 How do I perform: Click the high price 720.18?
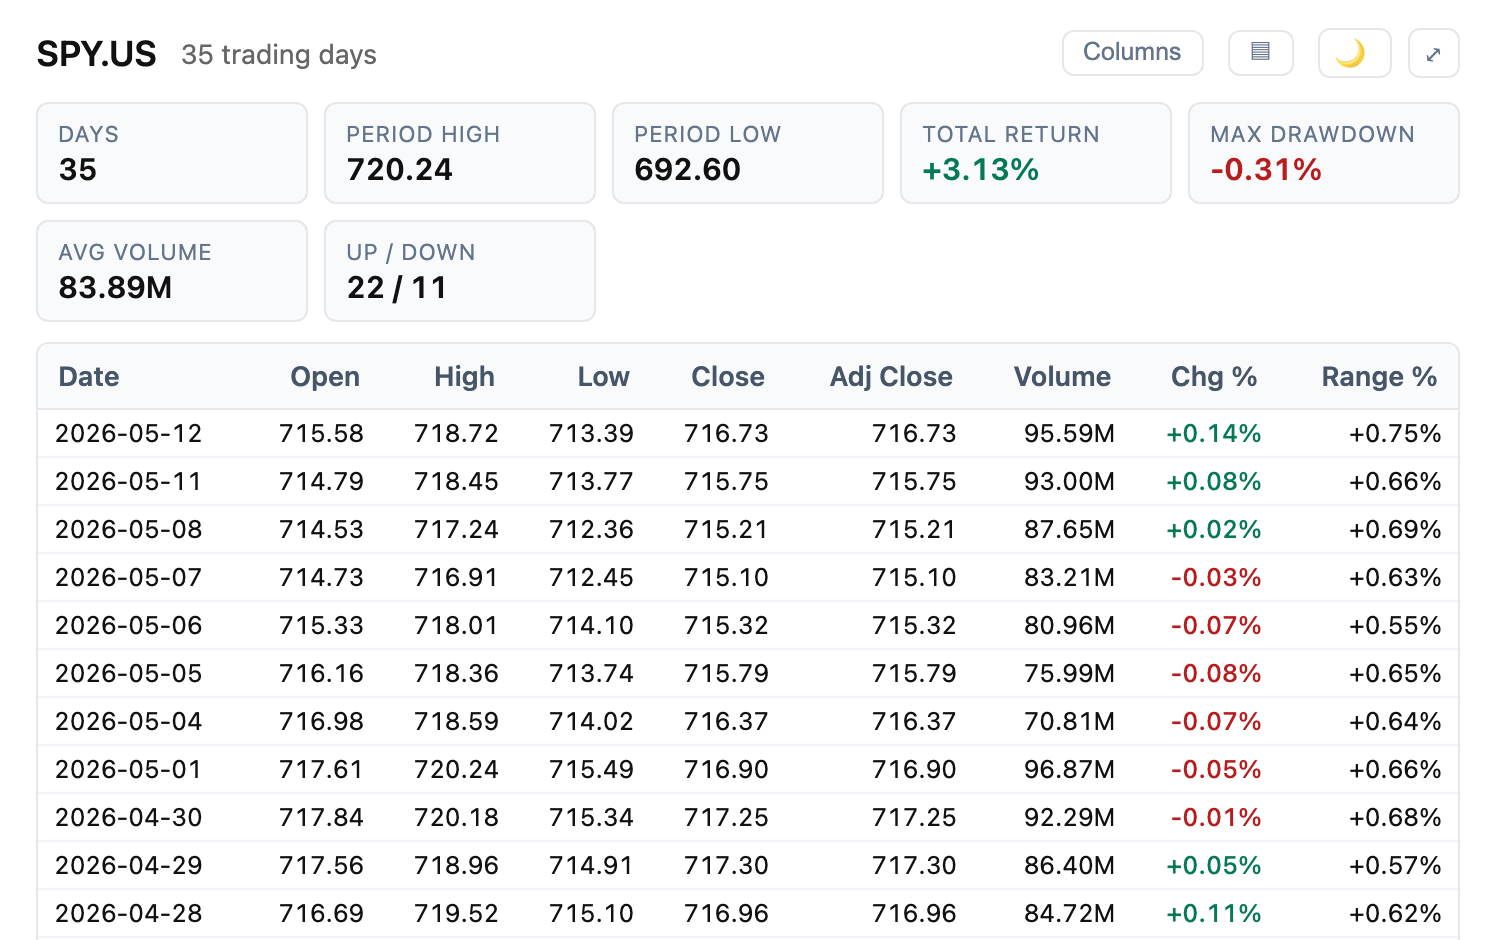coord(456,817)
